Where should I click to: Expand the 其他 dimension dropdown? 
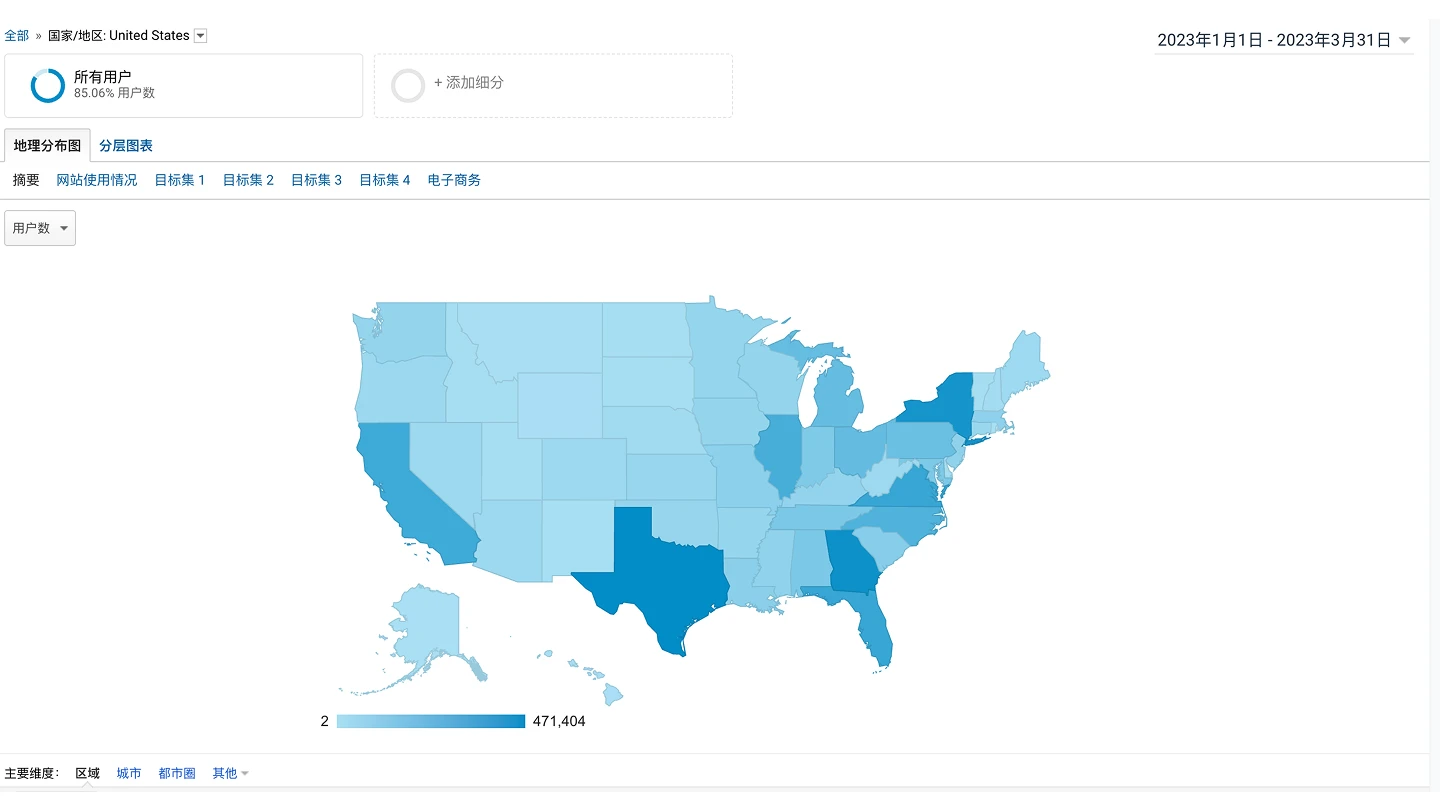click(x=230, y=773)
